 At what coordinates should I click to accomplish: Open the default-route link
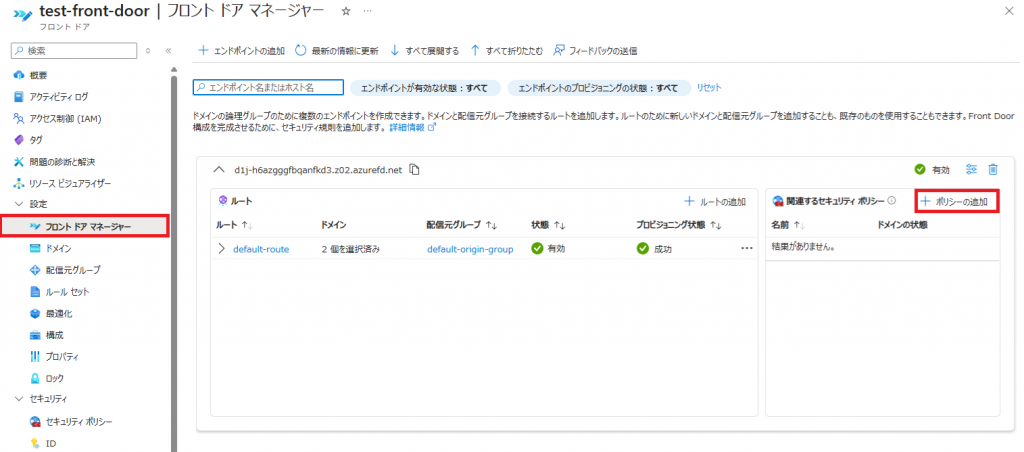tap(261, 249)
